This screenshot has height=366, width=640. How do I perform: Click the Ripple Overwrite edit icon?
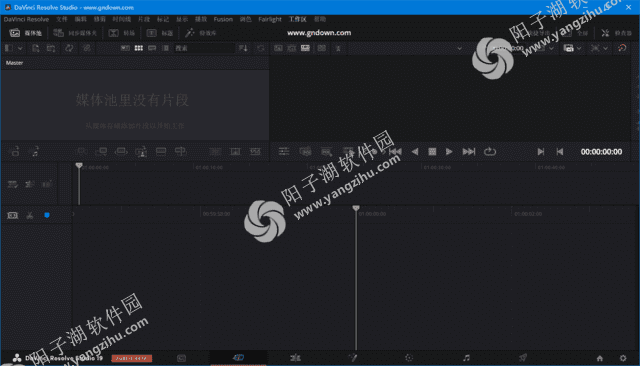121,152
